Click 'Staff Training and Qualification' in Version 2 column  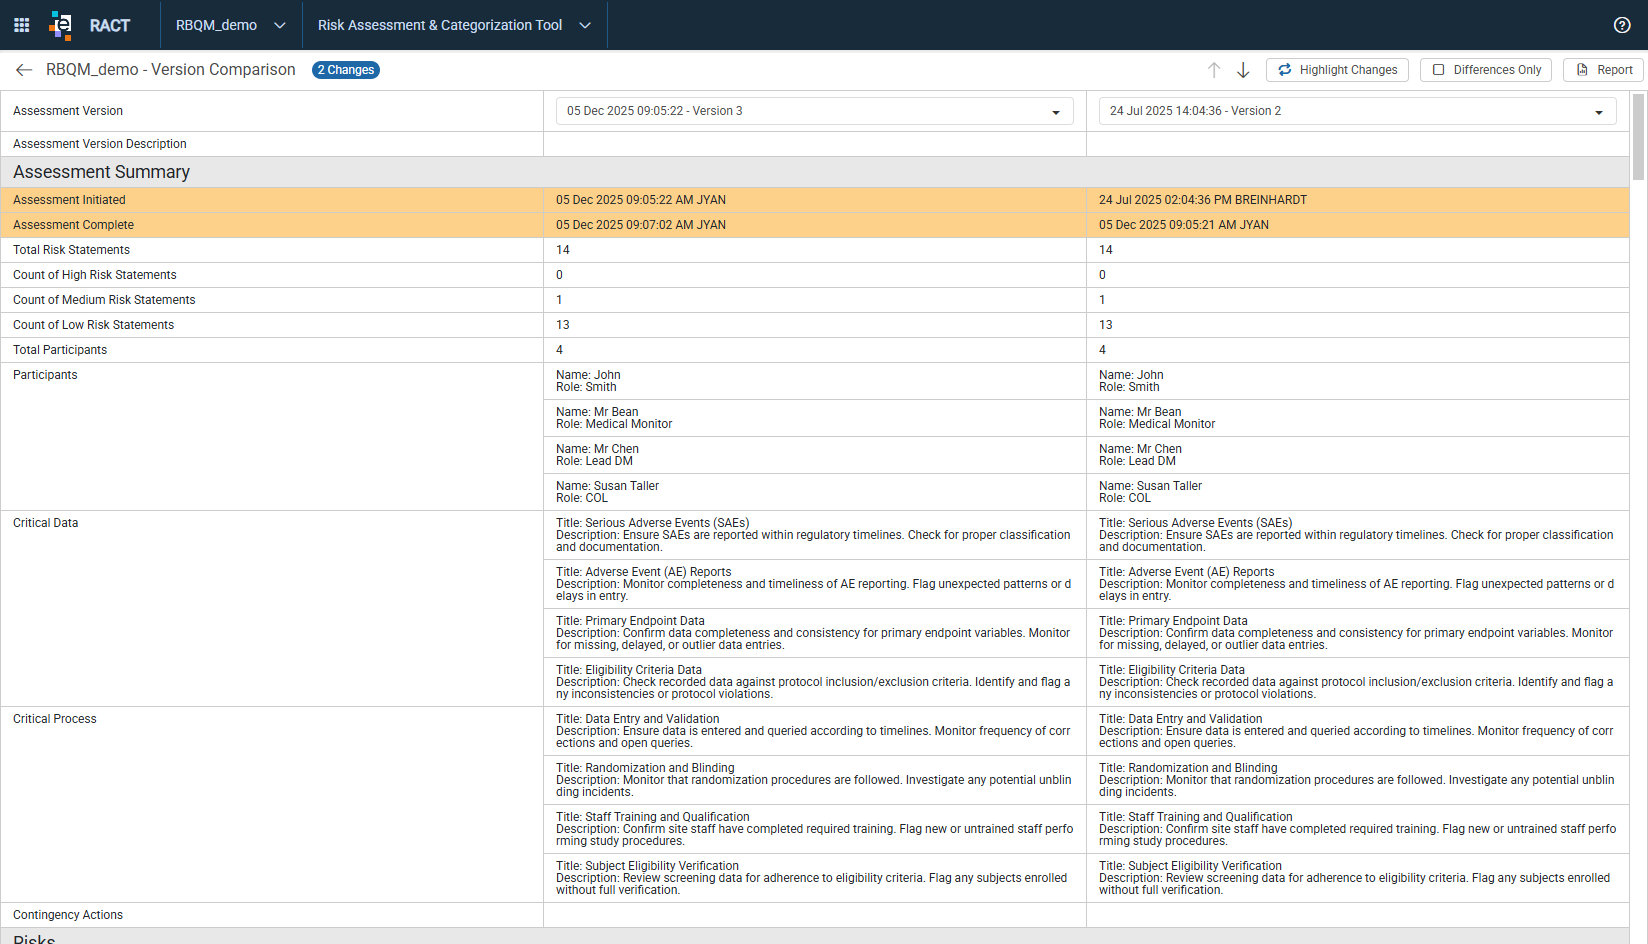pyautogui.click(x=1358, y=829)
